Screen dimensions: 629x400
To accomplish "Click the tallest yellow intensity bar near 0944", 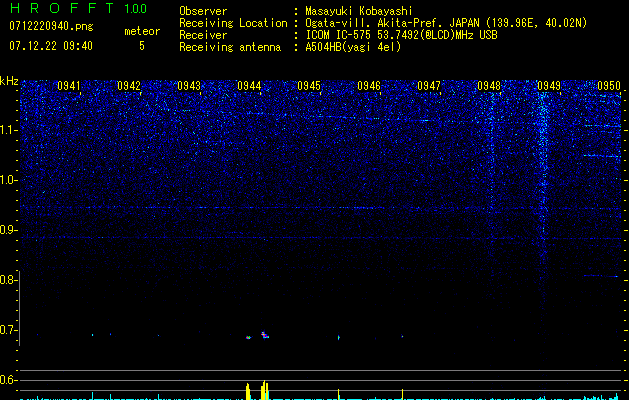I will pos(264,390).
